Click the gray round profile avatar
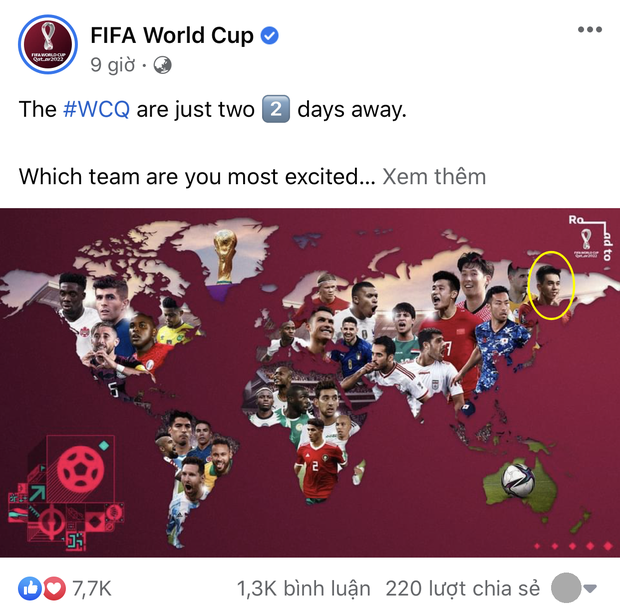 pos(566,588)
